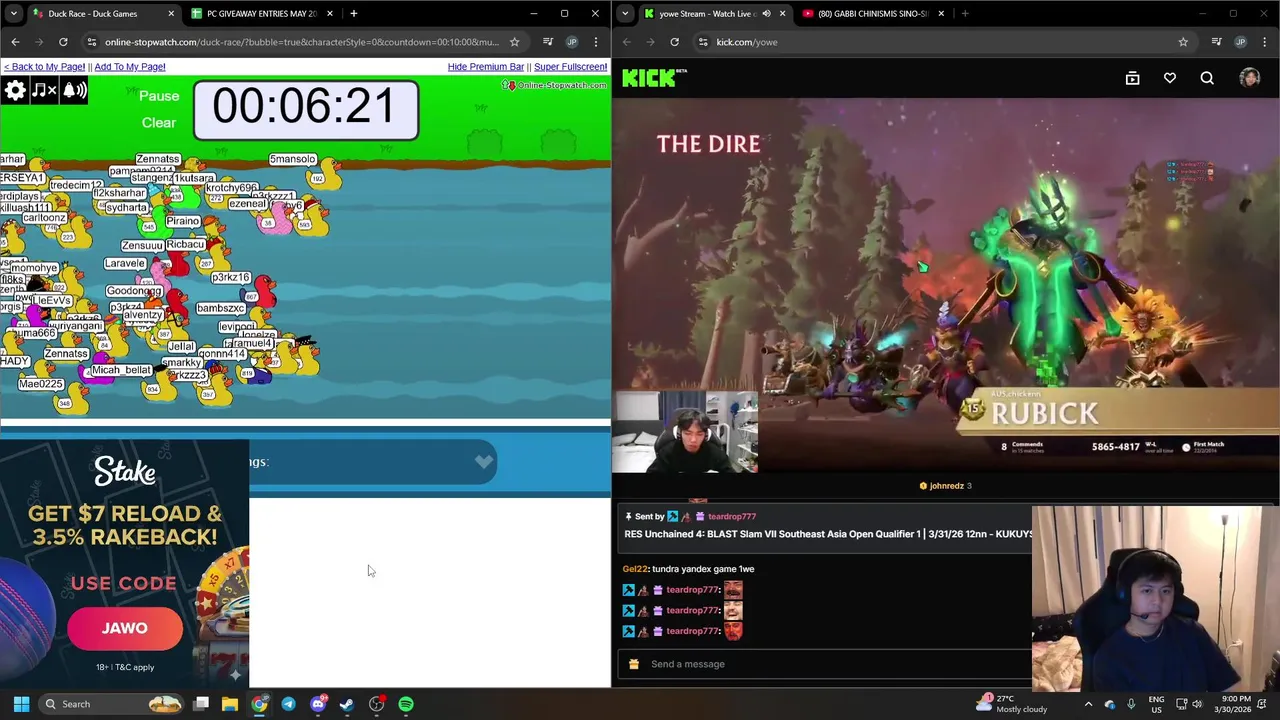Open File Explorer from taskbar

coord(230,704)
